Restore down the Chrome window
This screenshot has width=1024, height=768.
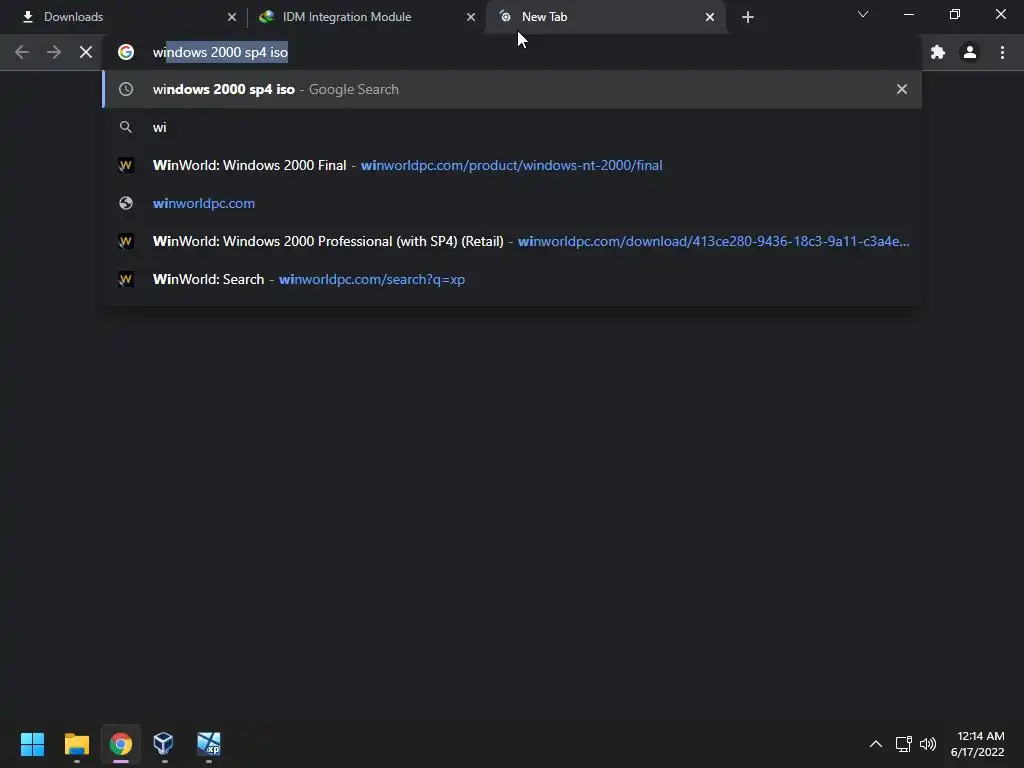click(955, 14)
